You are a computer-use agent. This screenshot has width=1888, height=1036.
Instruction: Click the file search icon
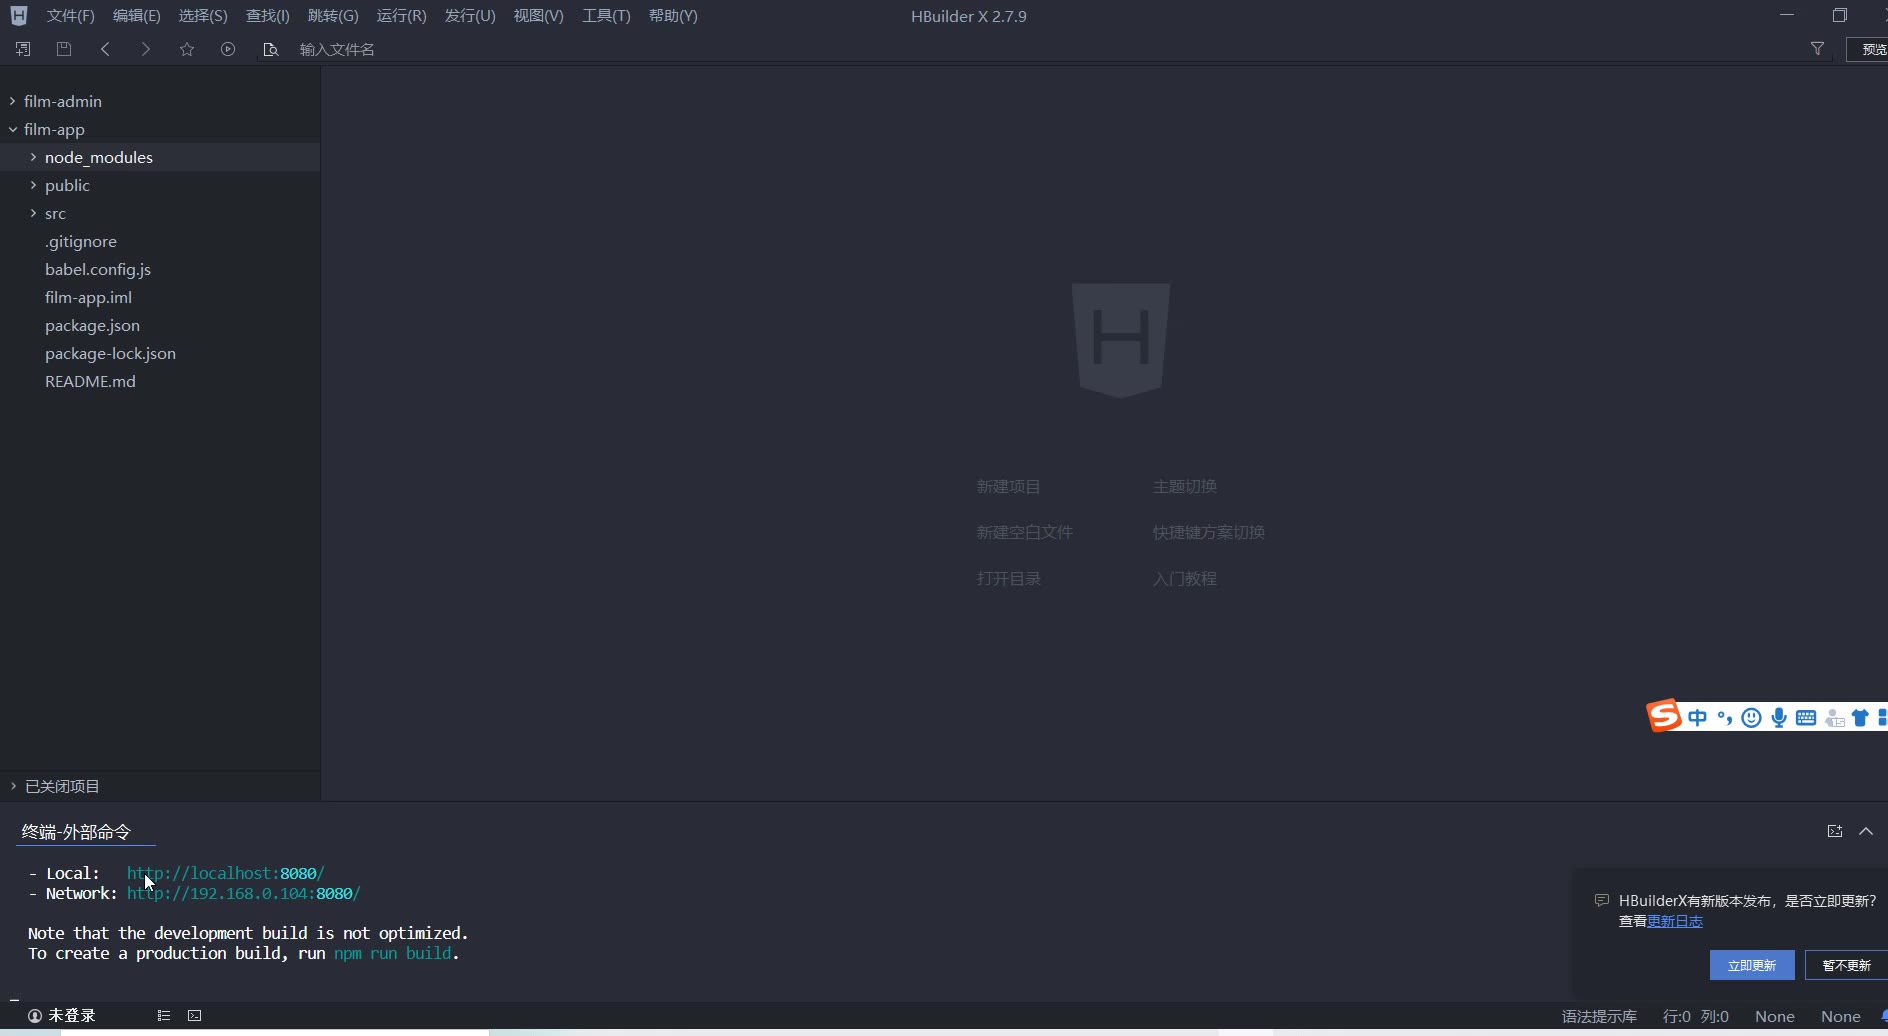point(270,49)
